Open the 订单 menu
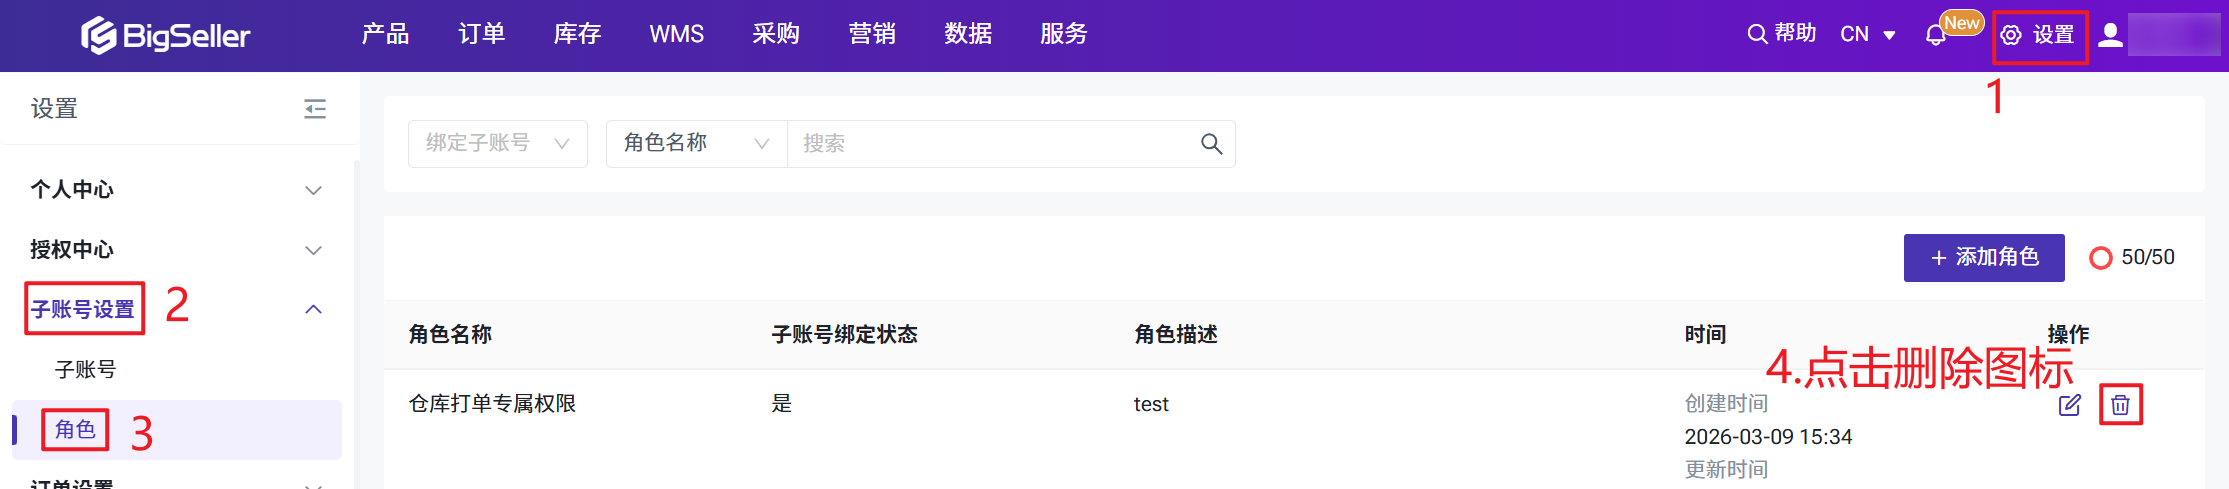This screenshot has width=2229, height=489. click(481, 34)
